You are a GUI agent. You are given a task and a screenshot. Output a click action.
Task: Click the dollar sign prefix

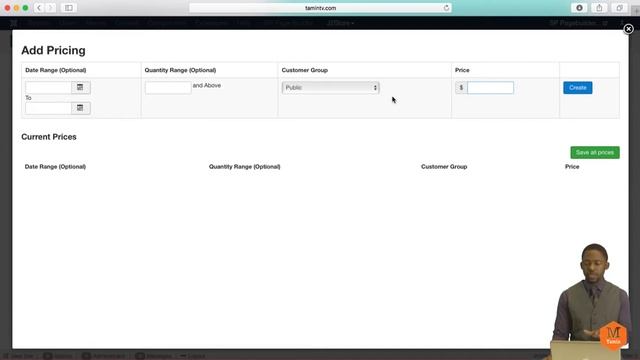tap(461, 87)
